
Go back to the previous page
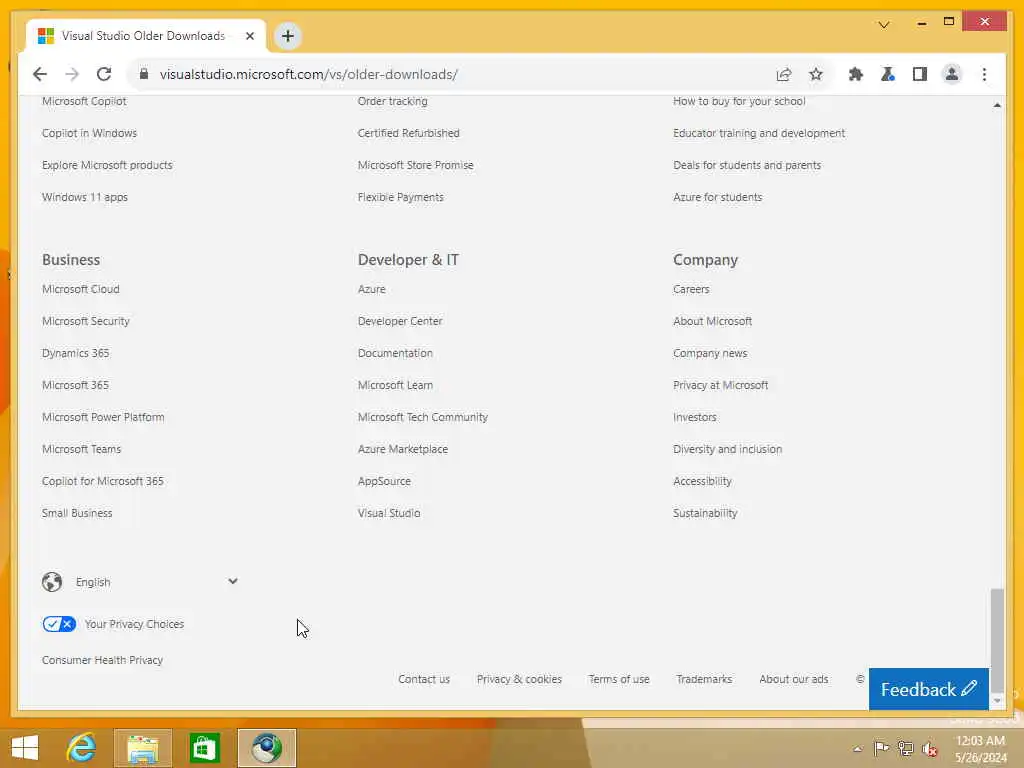(x=40, y=74)
